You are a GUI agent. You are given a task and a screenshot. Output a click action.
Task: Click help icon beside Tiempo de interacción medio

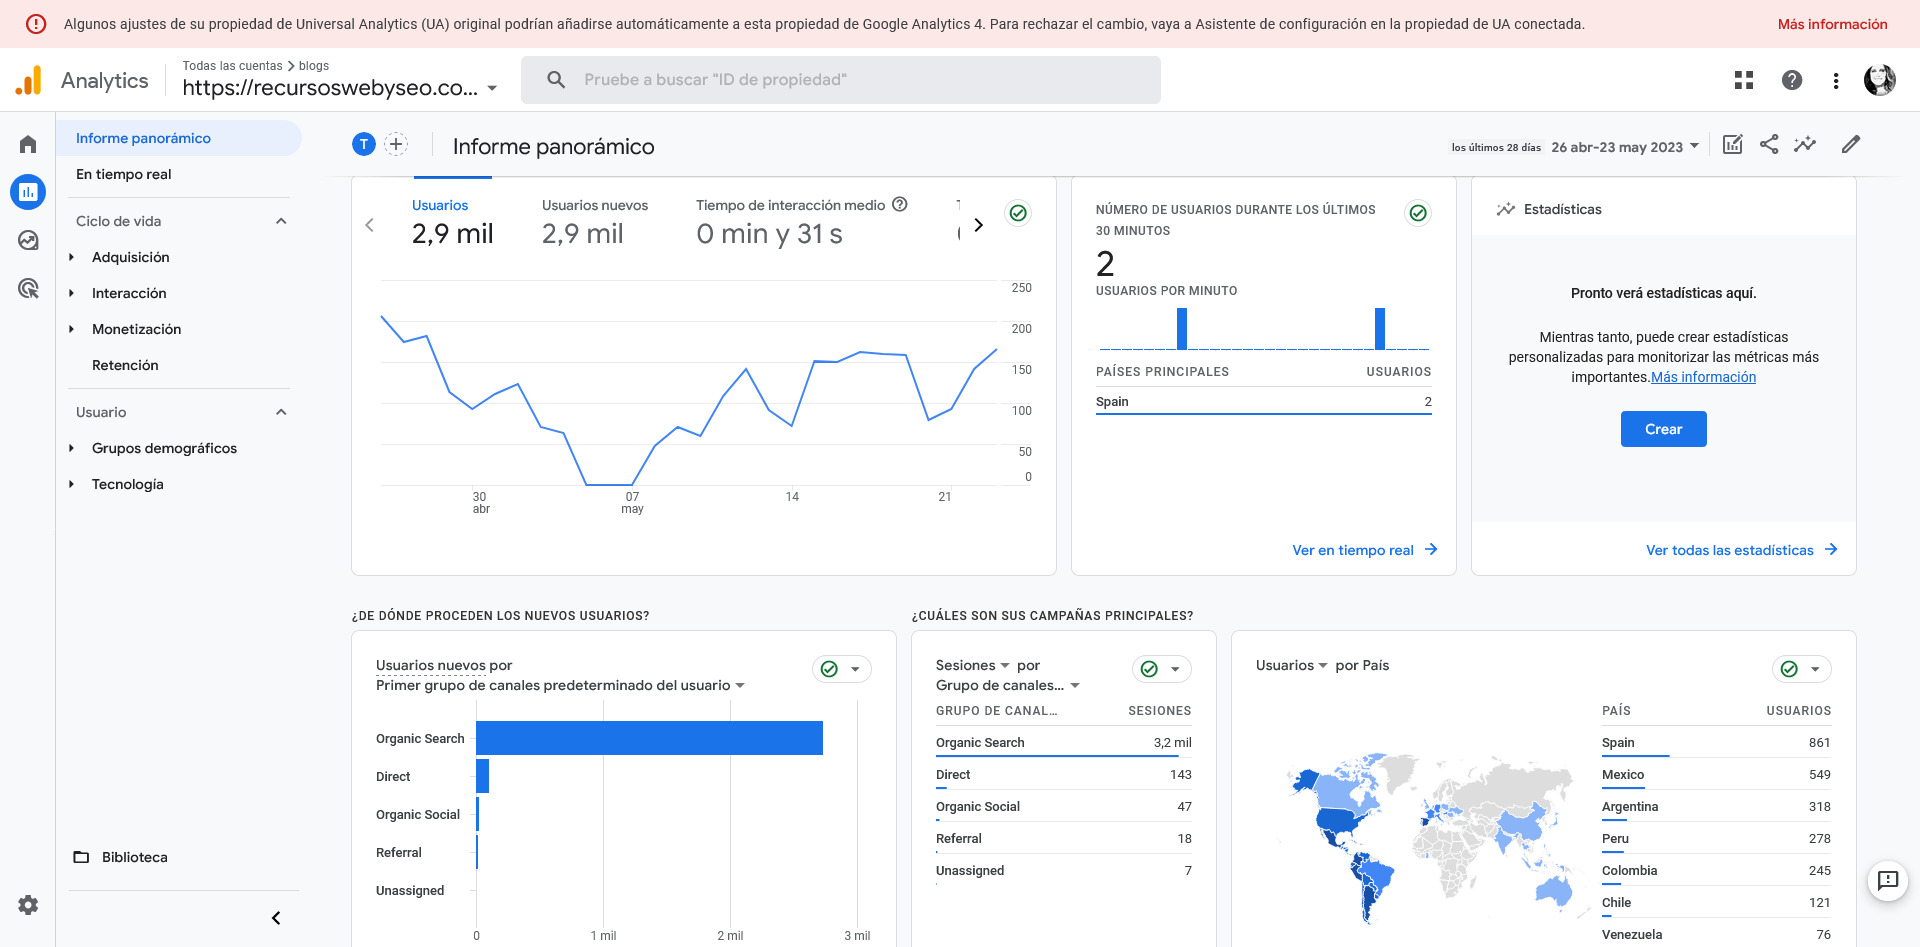coord(900,204)
